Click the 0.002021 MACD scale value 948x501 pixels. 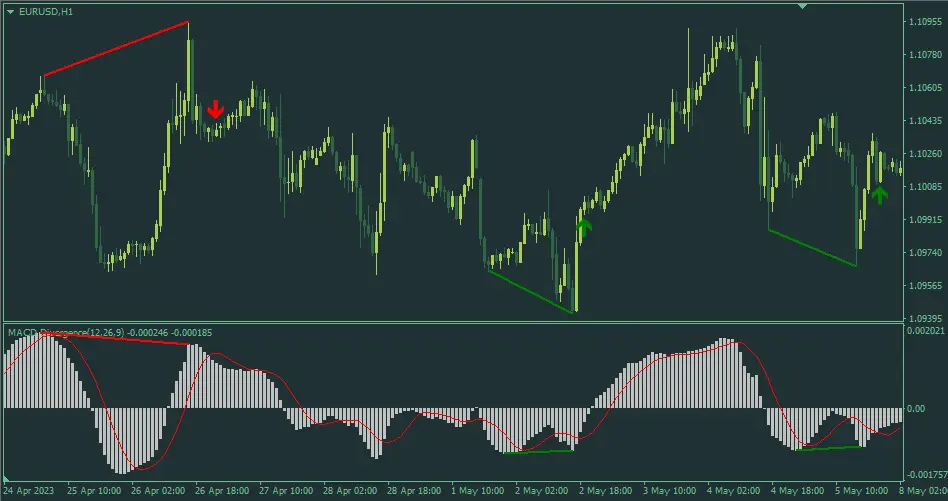[925, 331]
